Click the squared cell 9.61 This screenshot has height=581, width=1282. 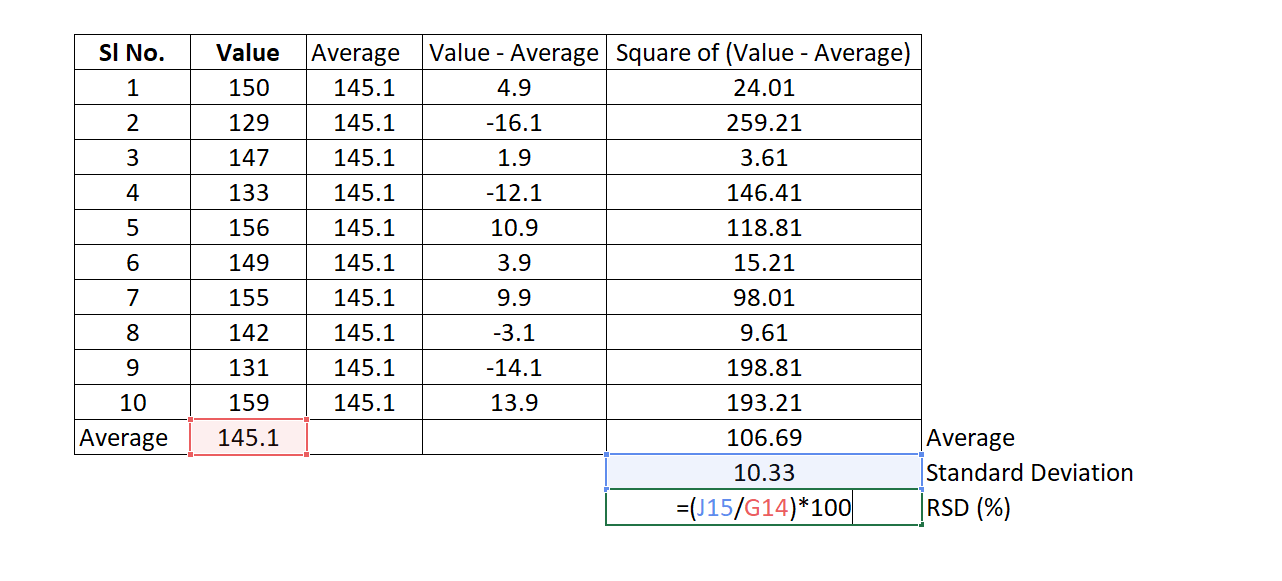763,332
